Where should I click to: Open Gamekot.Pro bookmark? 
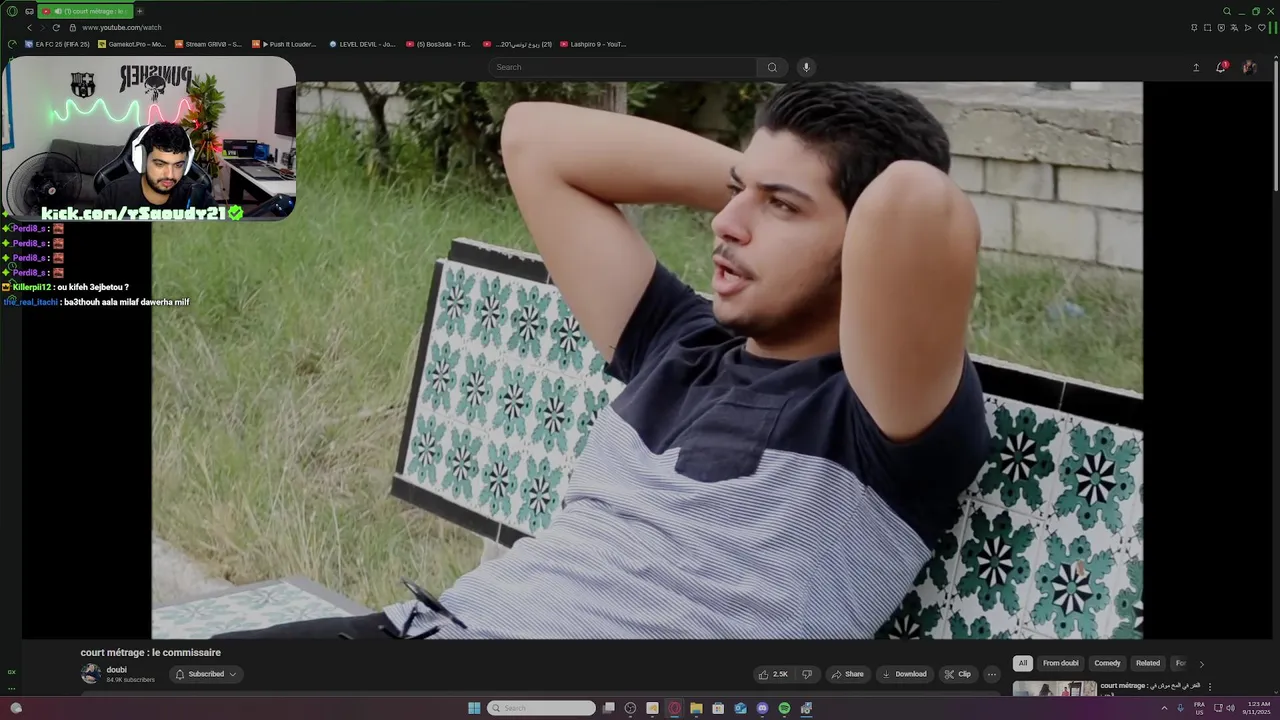click(132, 44)
